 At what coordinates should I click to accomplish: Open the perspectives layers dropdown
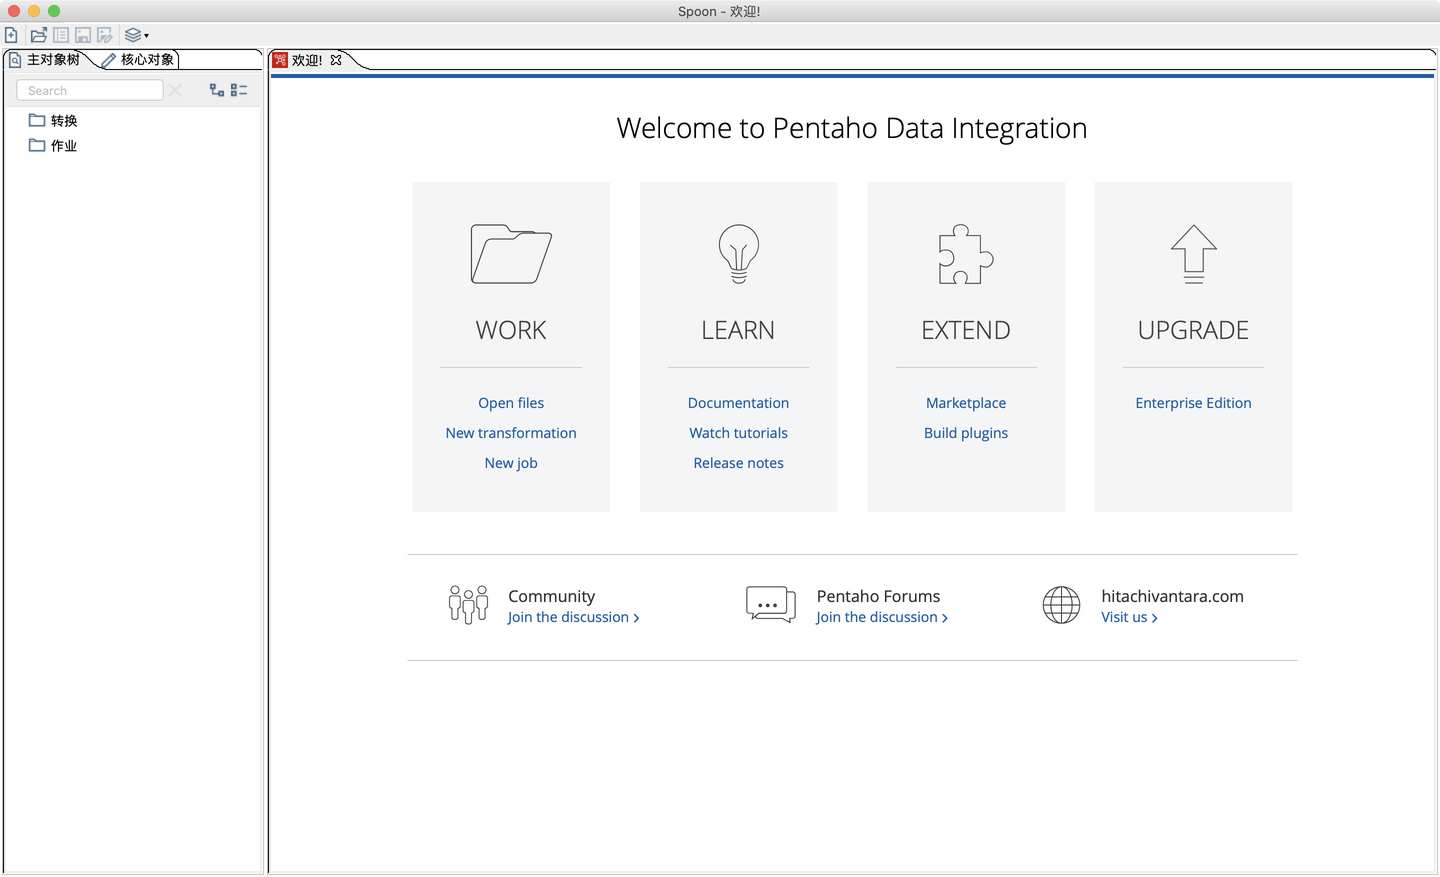[x=136, y=35]
